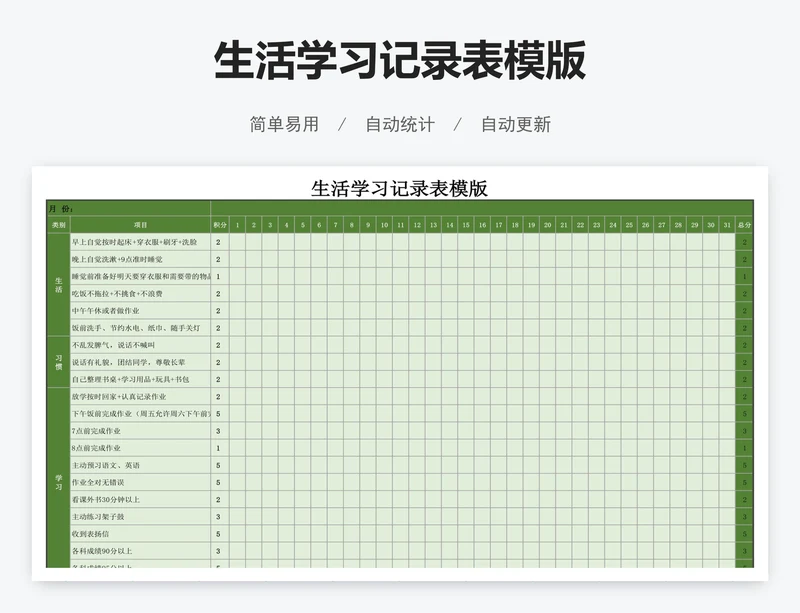This screenshot has width=800, height=613.
Task: Click the 习惯 category cell
Action: tap(59, 362)
